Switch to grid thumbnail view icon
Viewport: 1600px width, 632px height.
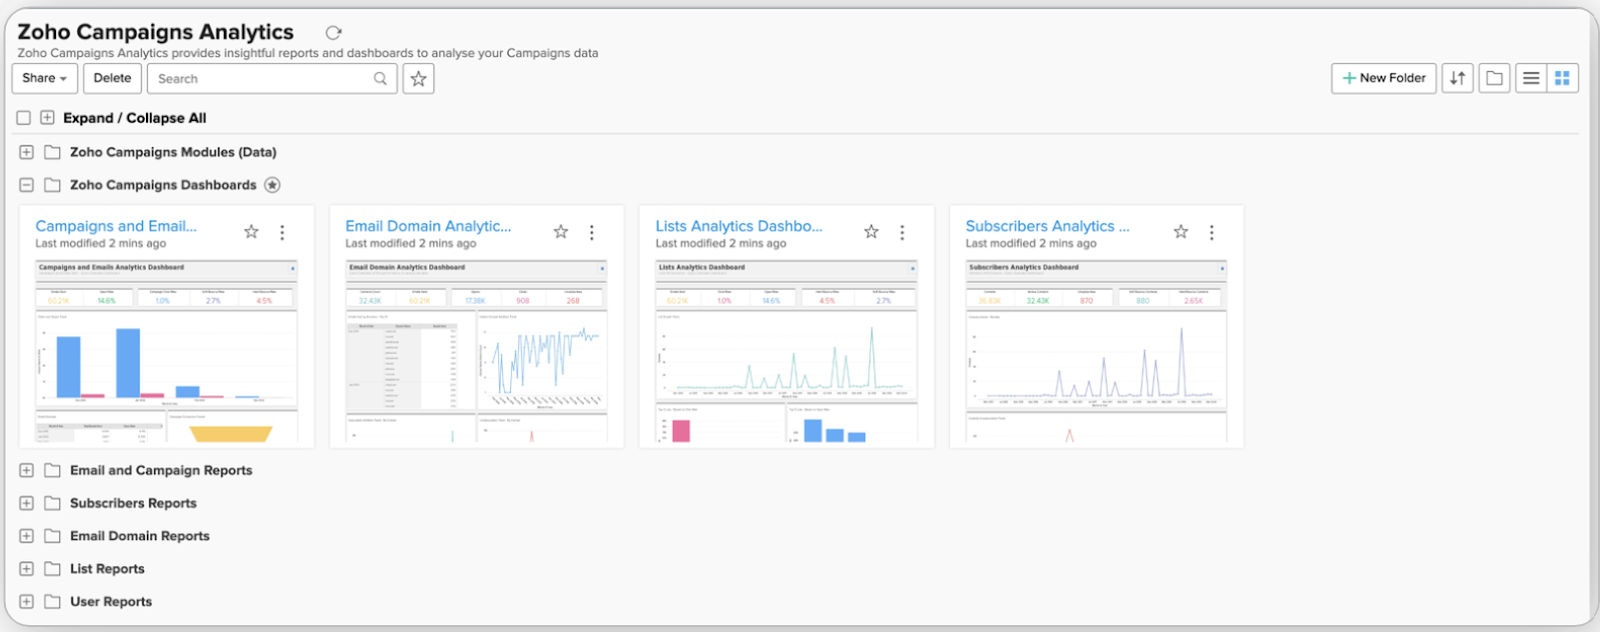pyautogui.click(x=1562, y=78)
